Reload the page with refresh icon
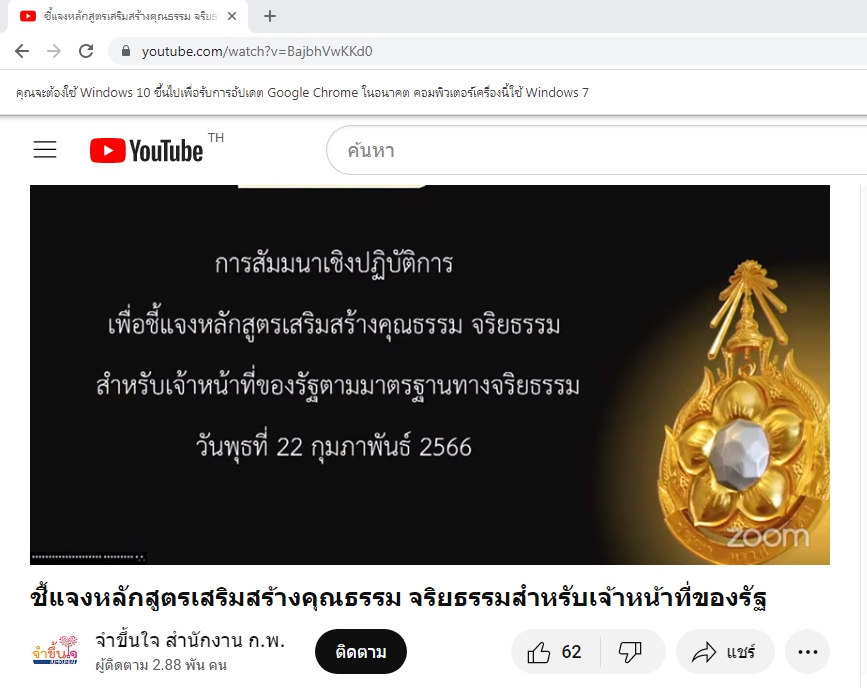 86,51
